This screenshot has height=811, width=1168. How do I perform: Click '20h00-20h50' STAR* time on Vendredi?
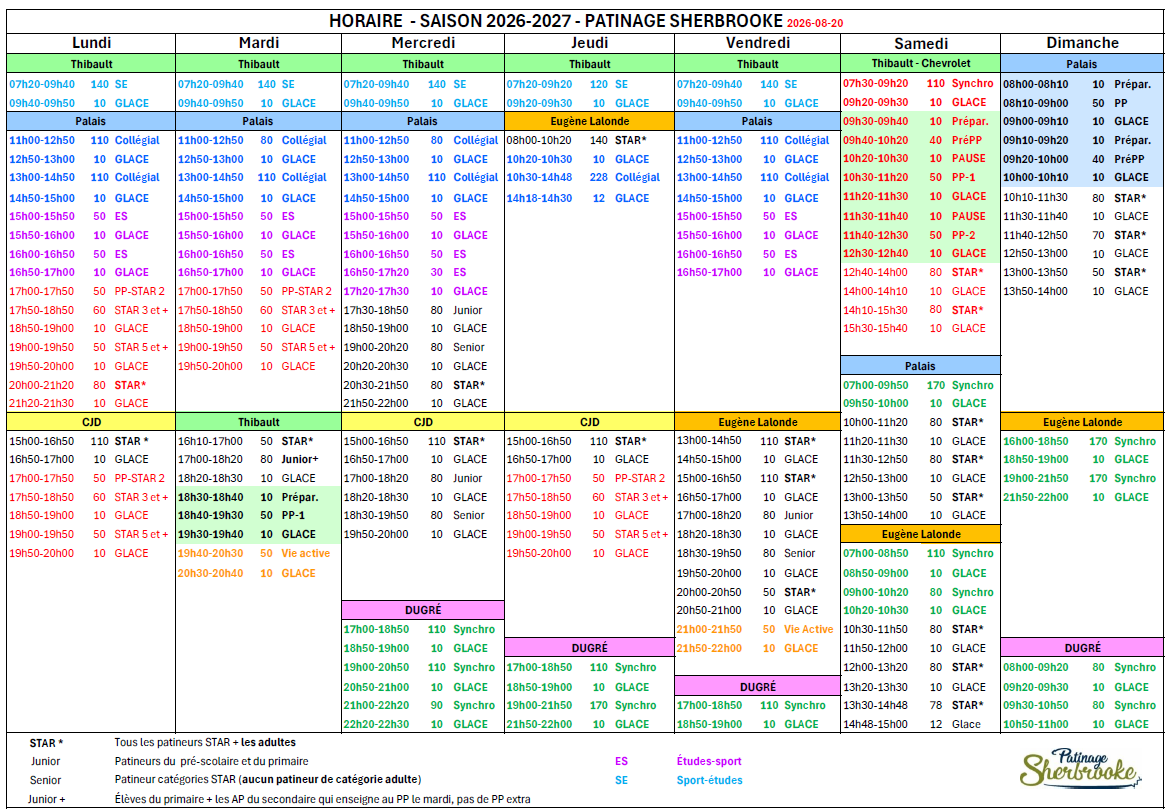(x=710, y=592)
